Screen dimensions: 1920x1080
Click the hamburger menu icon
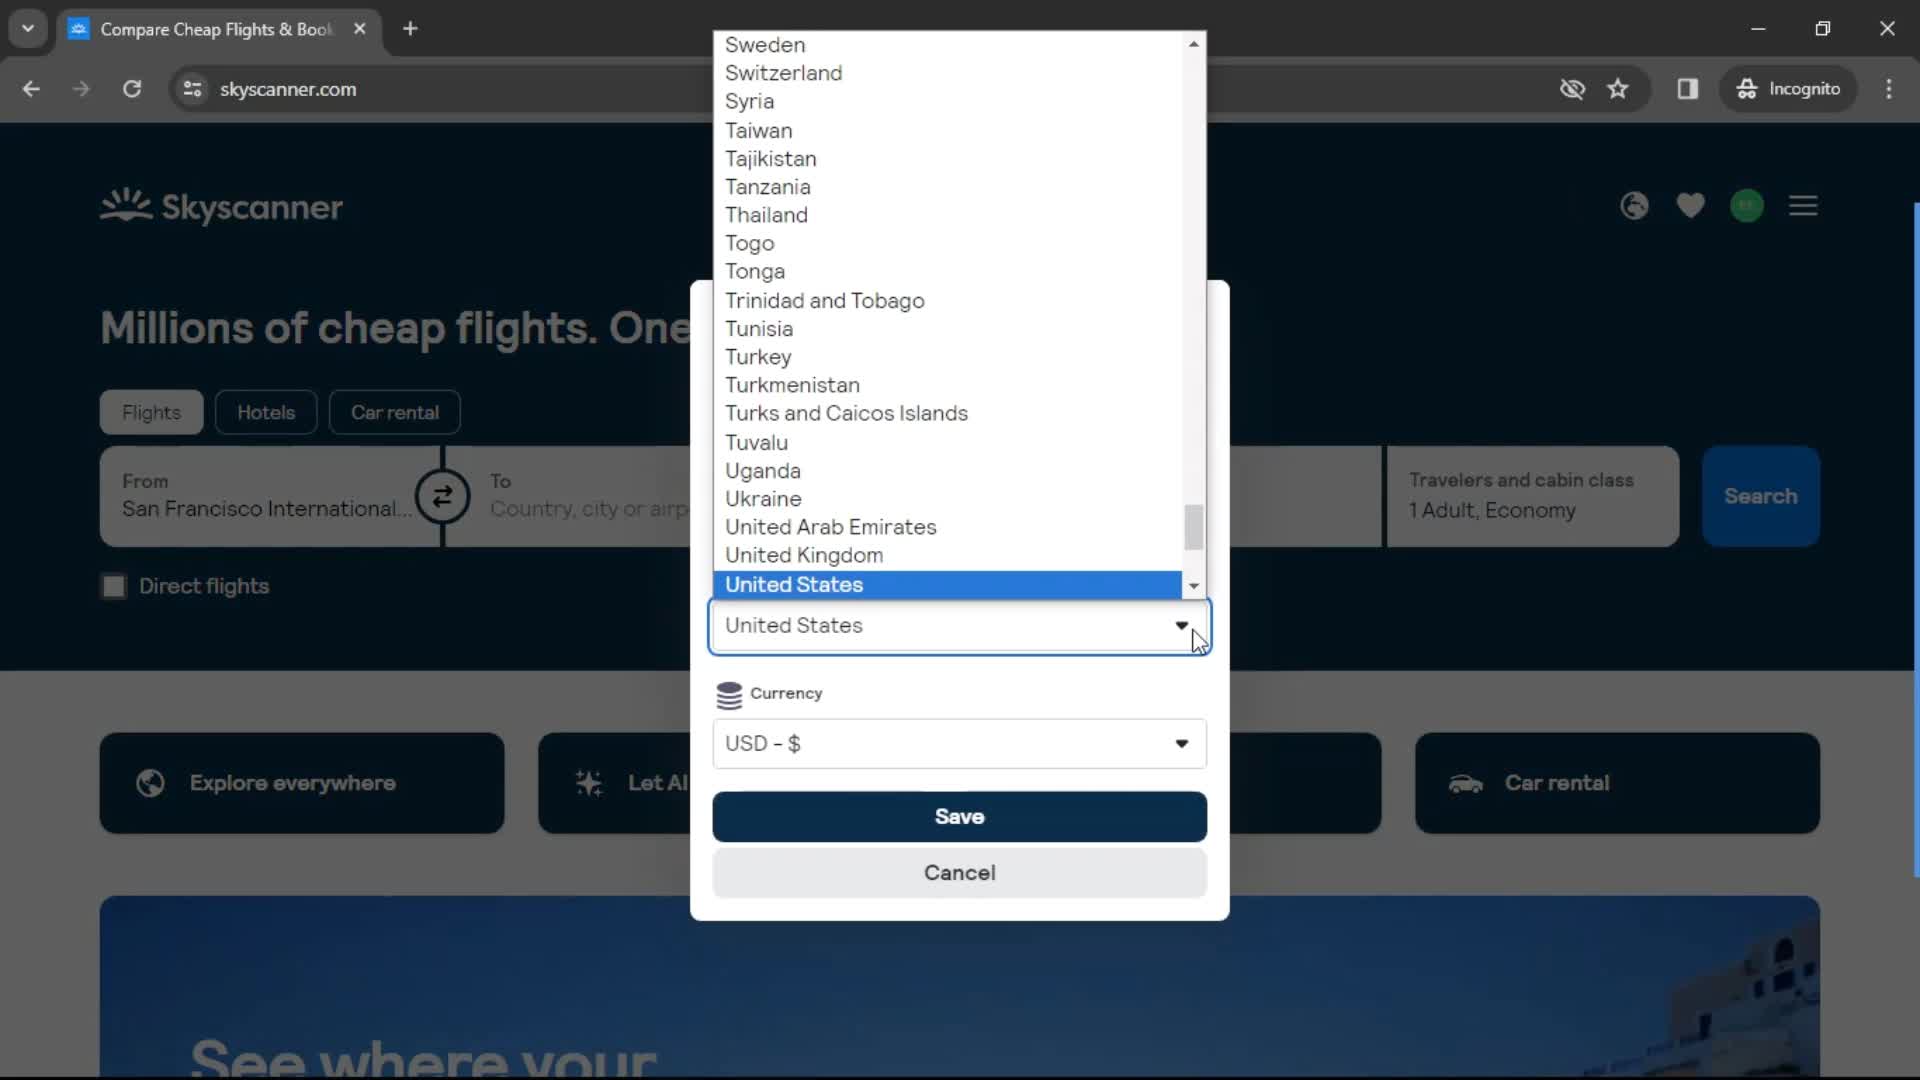[1804, 206]
